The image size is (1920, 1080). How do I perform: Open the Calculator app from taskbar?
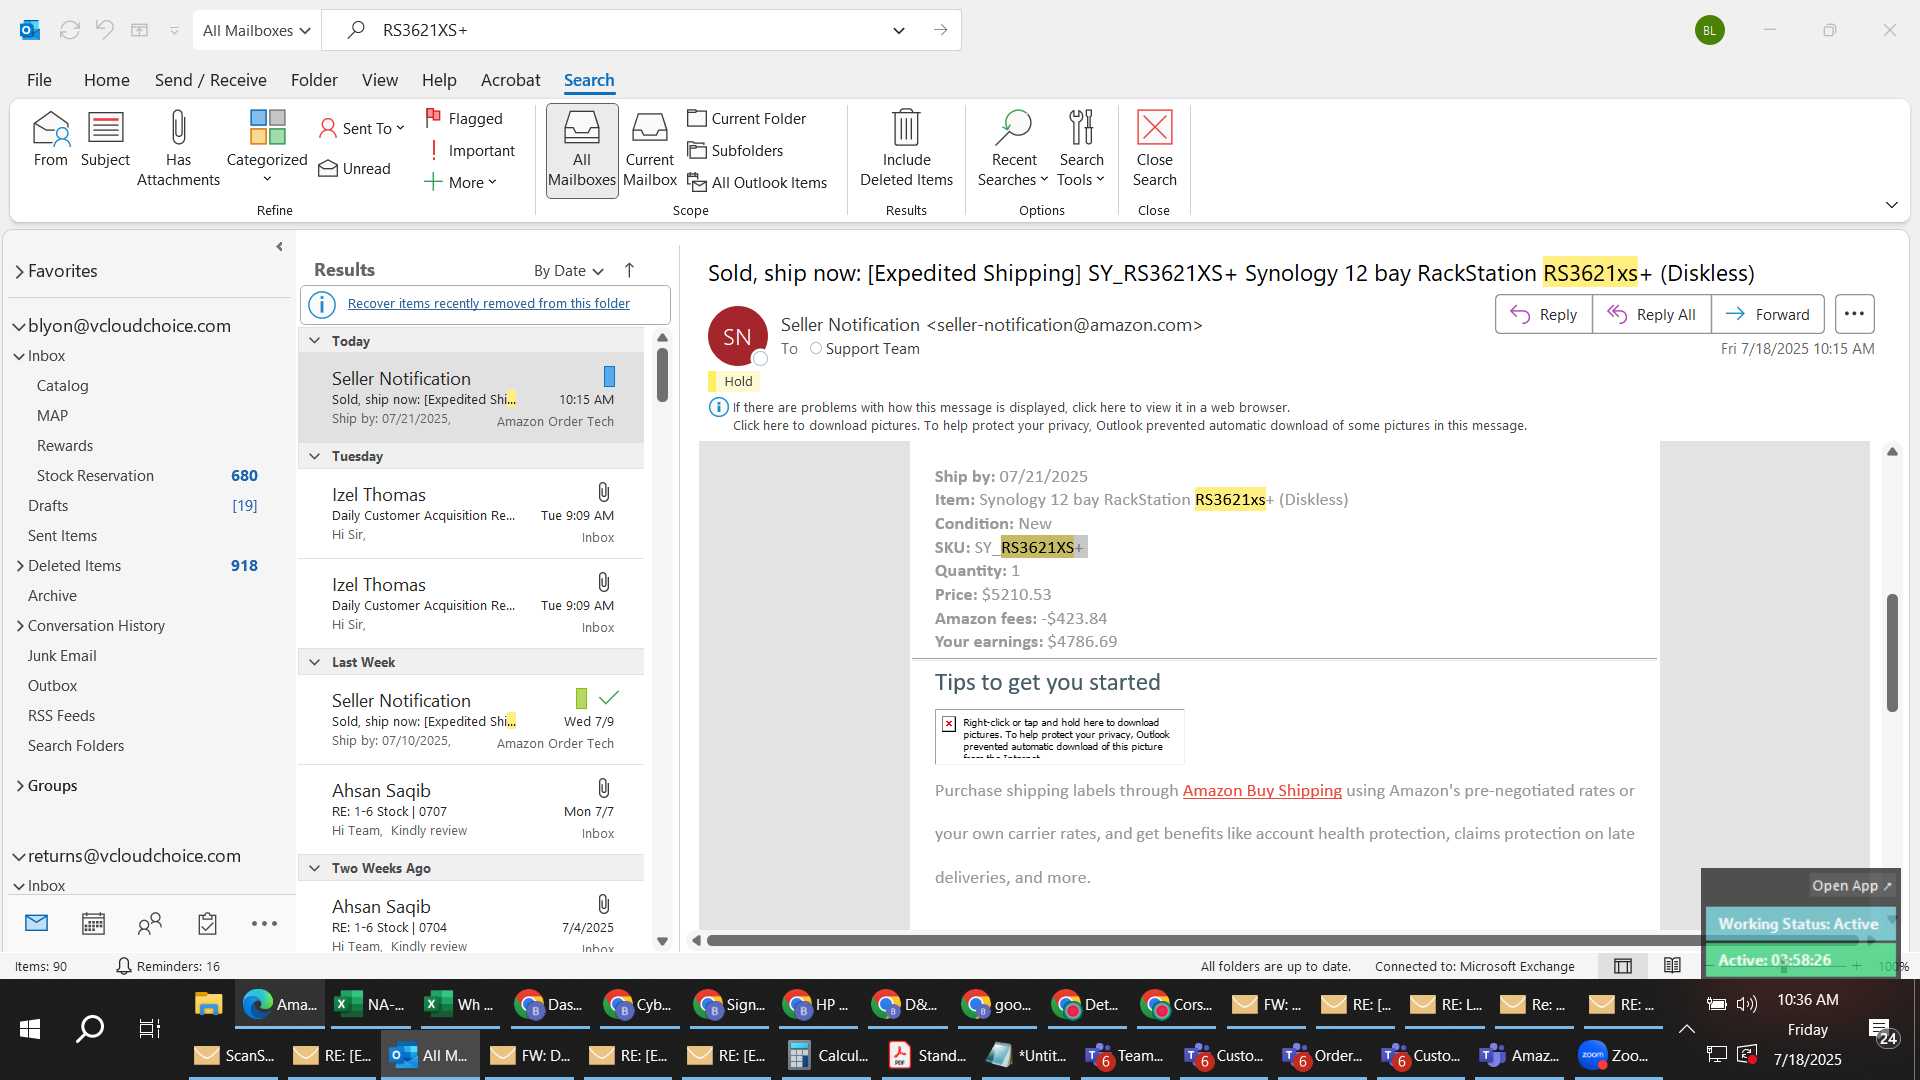(829, 1055)
